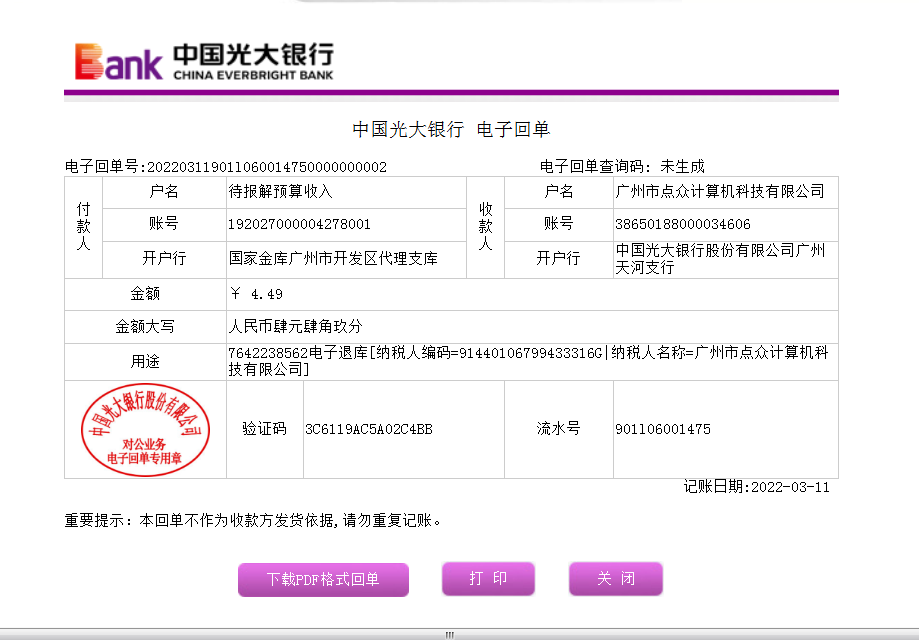Click the 关闭 button
The height and width of the screenshot is (640, 919).
pyautogui.click(x=615, y=578)
